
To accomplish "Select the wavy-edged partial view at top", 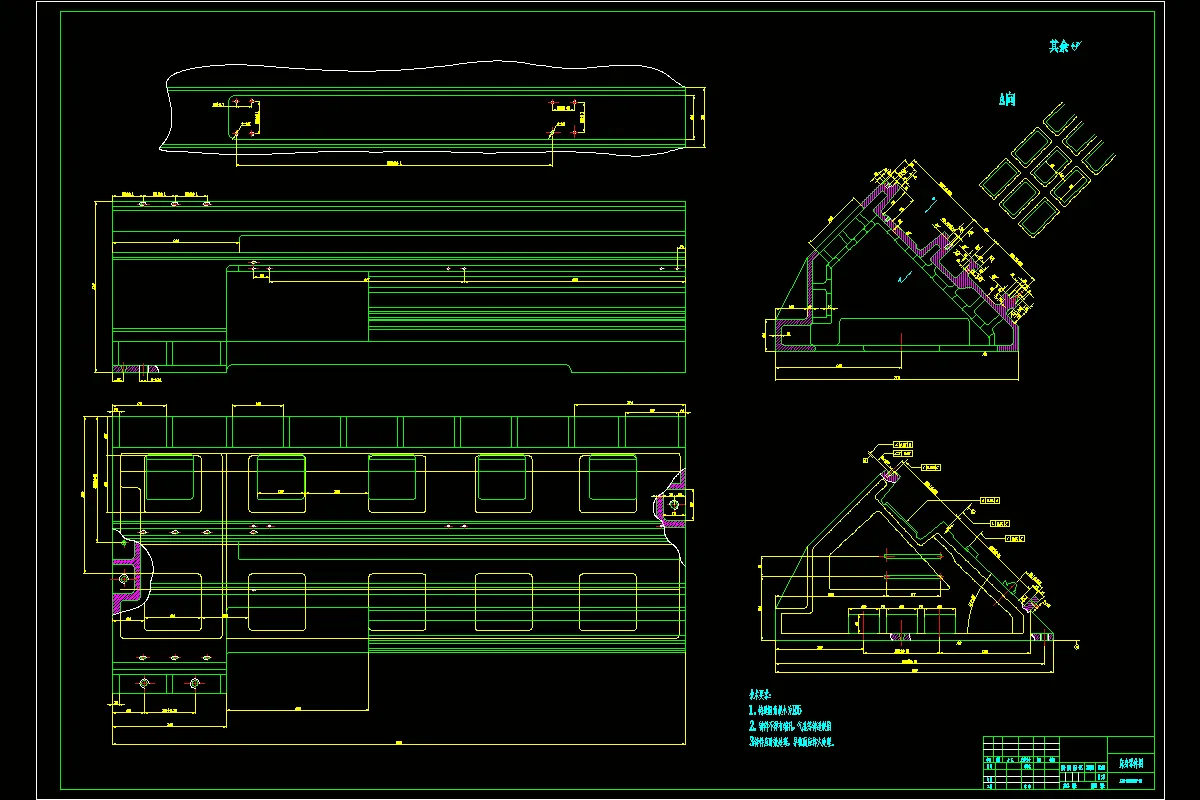I will [x=432, y=112].
